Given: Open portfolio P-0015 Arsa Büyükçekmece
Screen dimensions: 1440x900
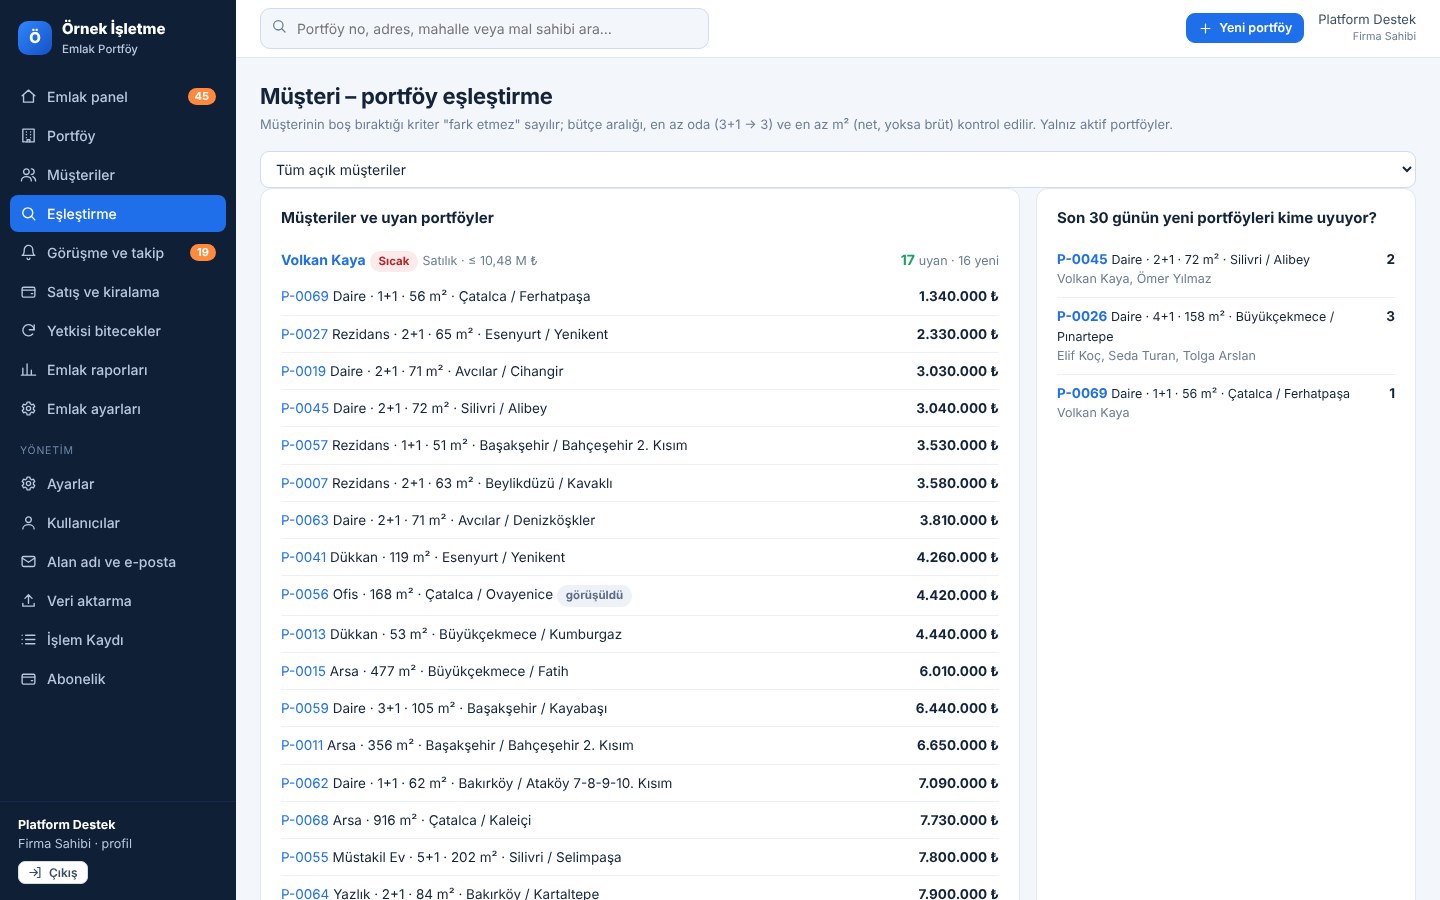Looking at the screenshot, I should [303, 671].
